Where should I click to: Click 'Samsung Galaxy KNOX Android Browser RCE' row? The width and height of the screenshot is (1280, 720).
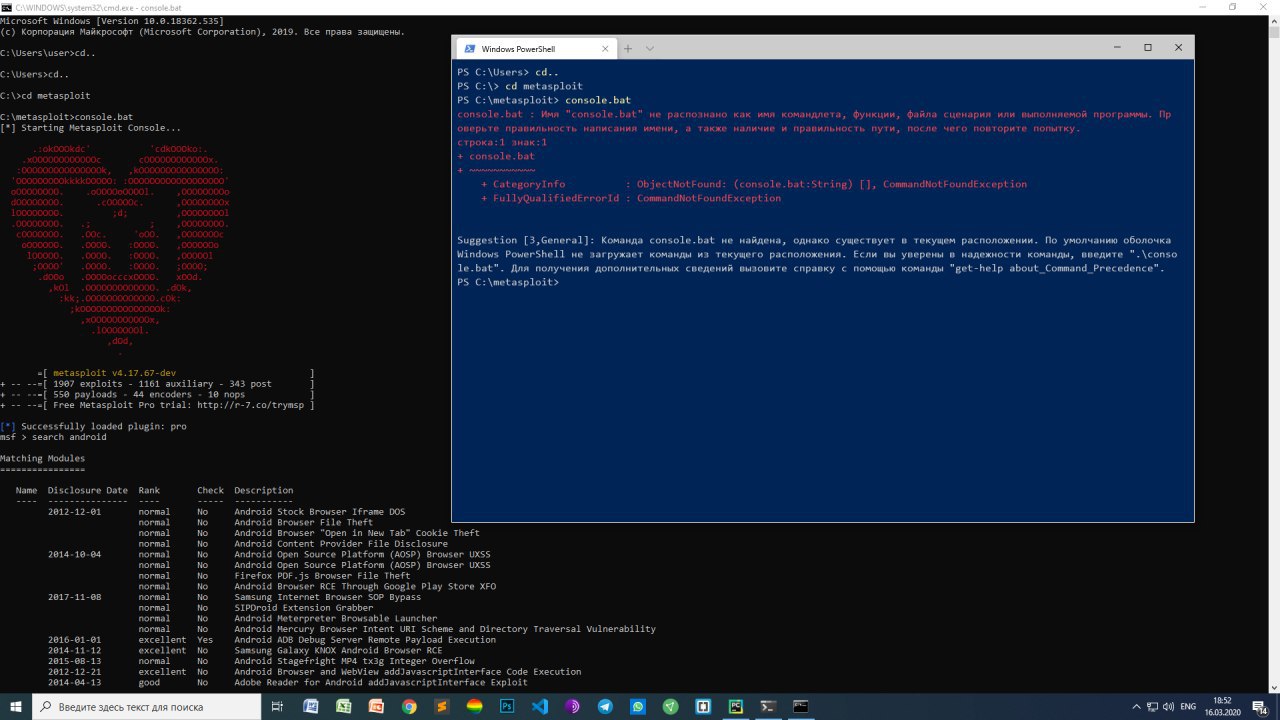[338, 650]
